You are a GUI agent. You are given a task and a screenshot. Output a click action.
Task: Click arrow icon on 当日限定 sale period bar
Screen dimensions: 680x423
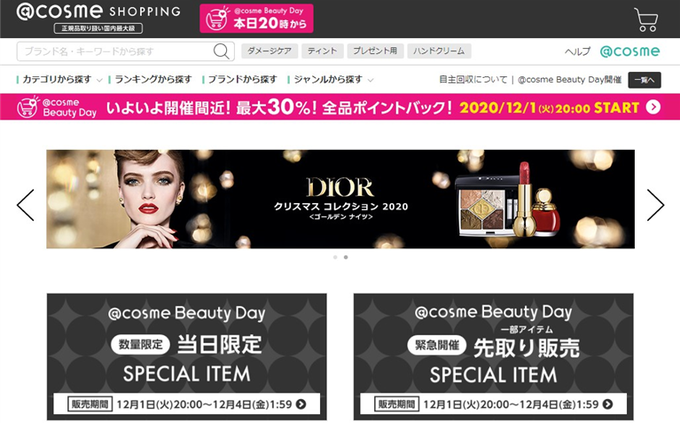[301, 404]
